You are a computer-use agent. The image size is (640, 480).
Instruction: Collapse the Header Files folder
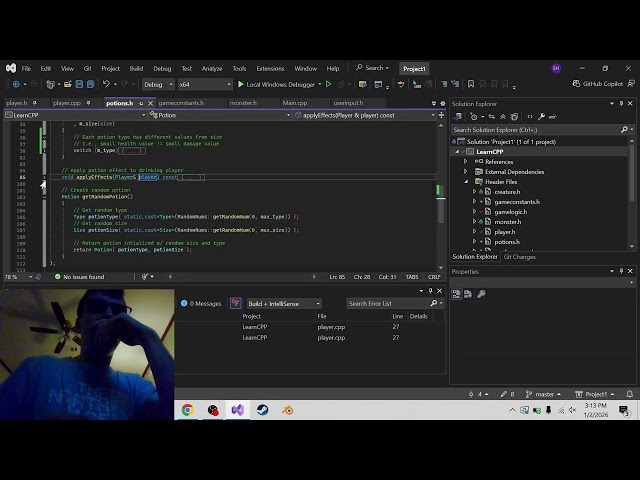(466, 182)
